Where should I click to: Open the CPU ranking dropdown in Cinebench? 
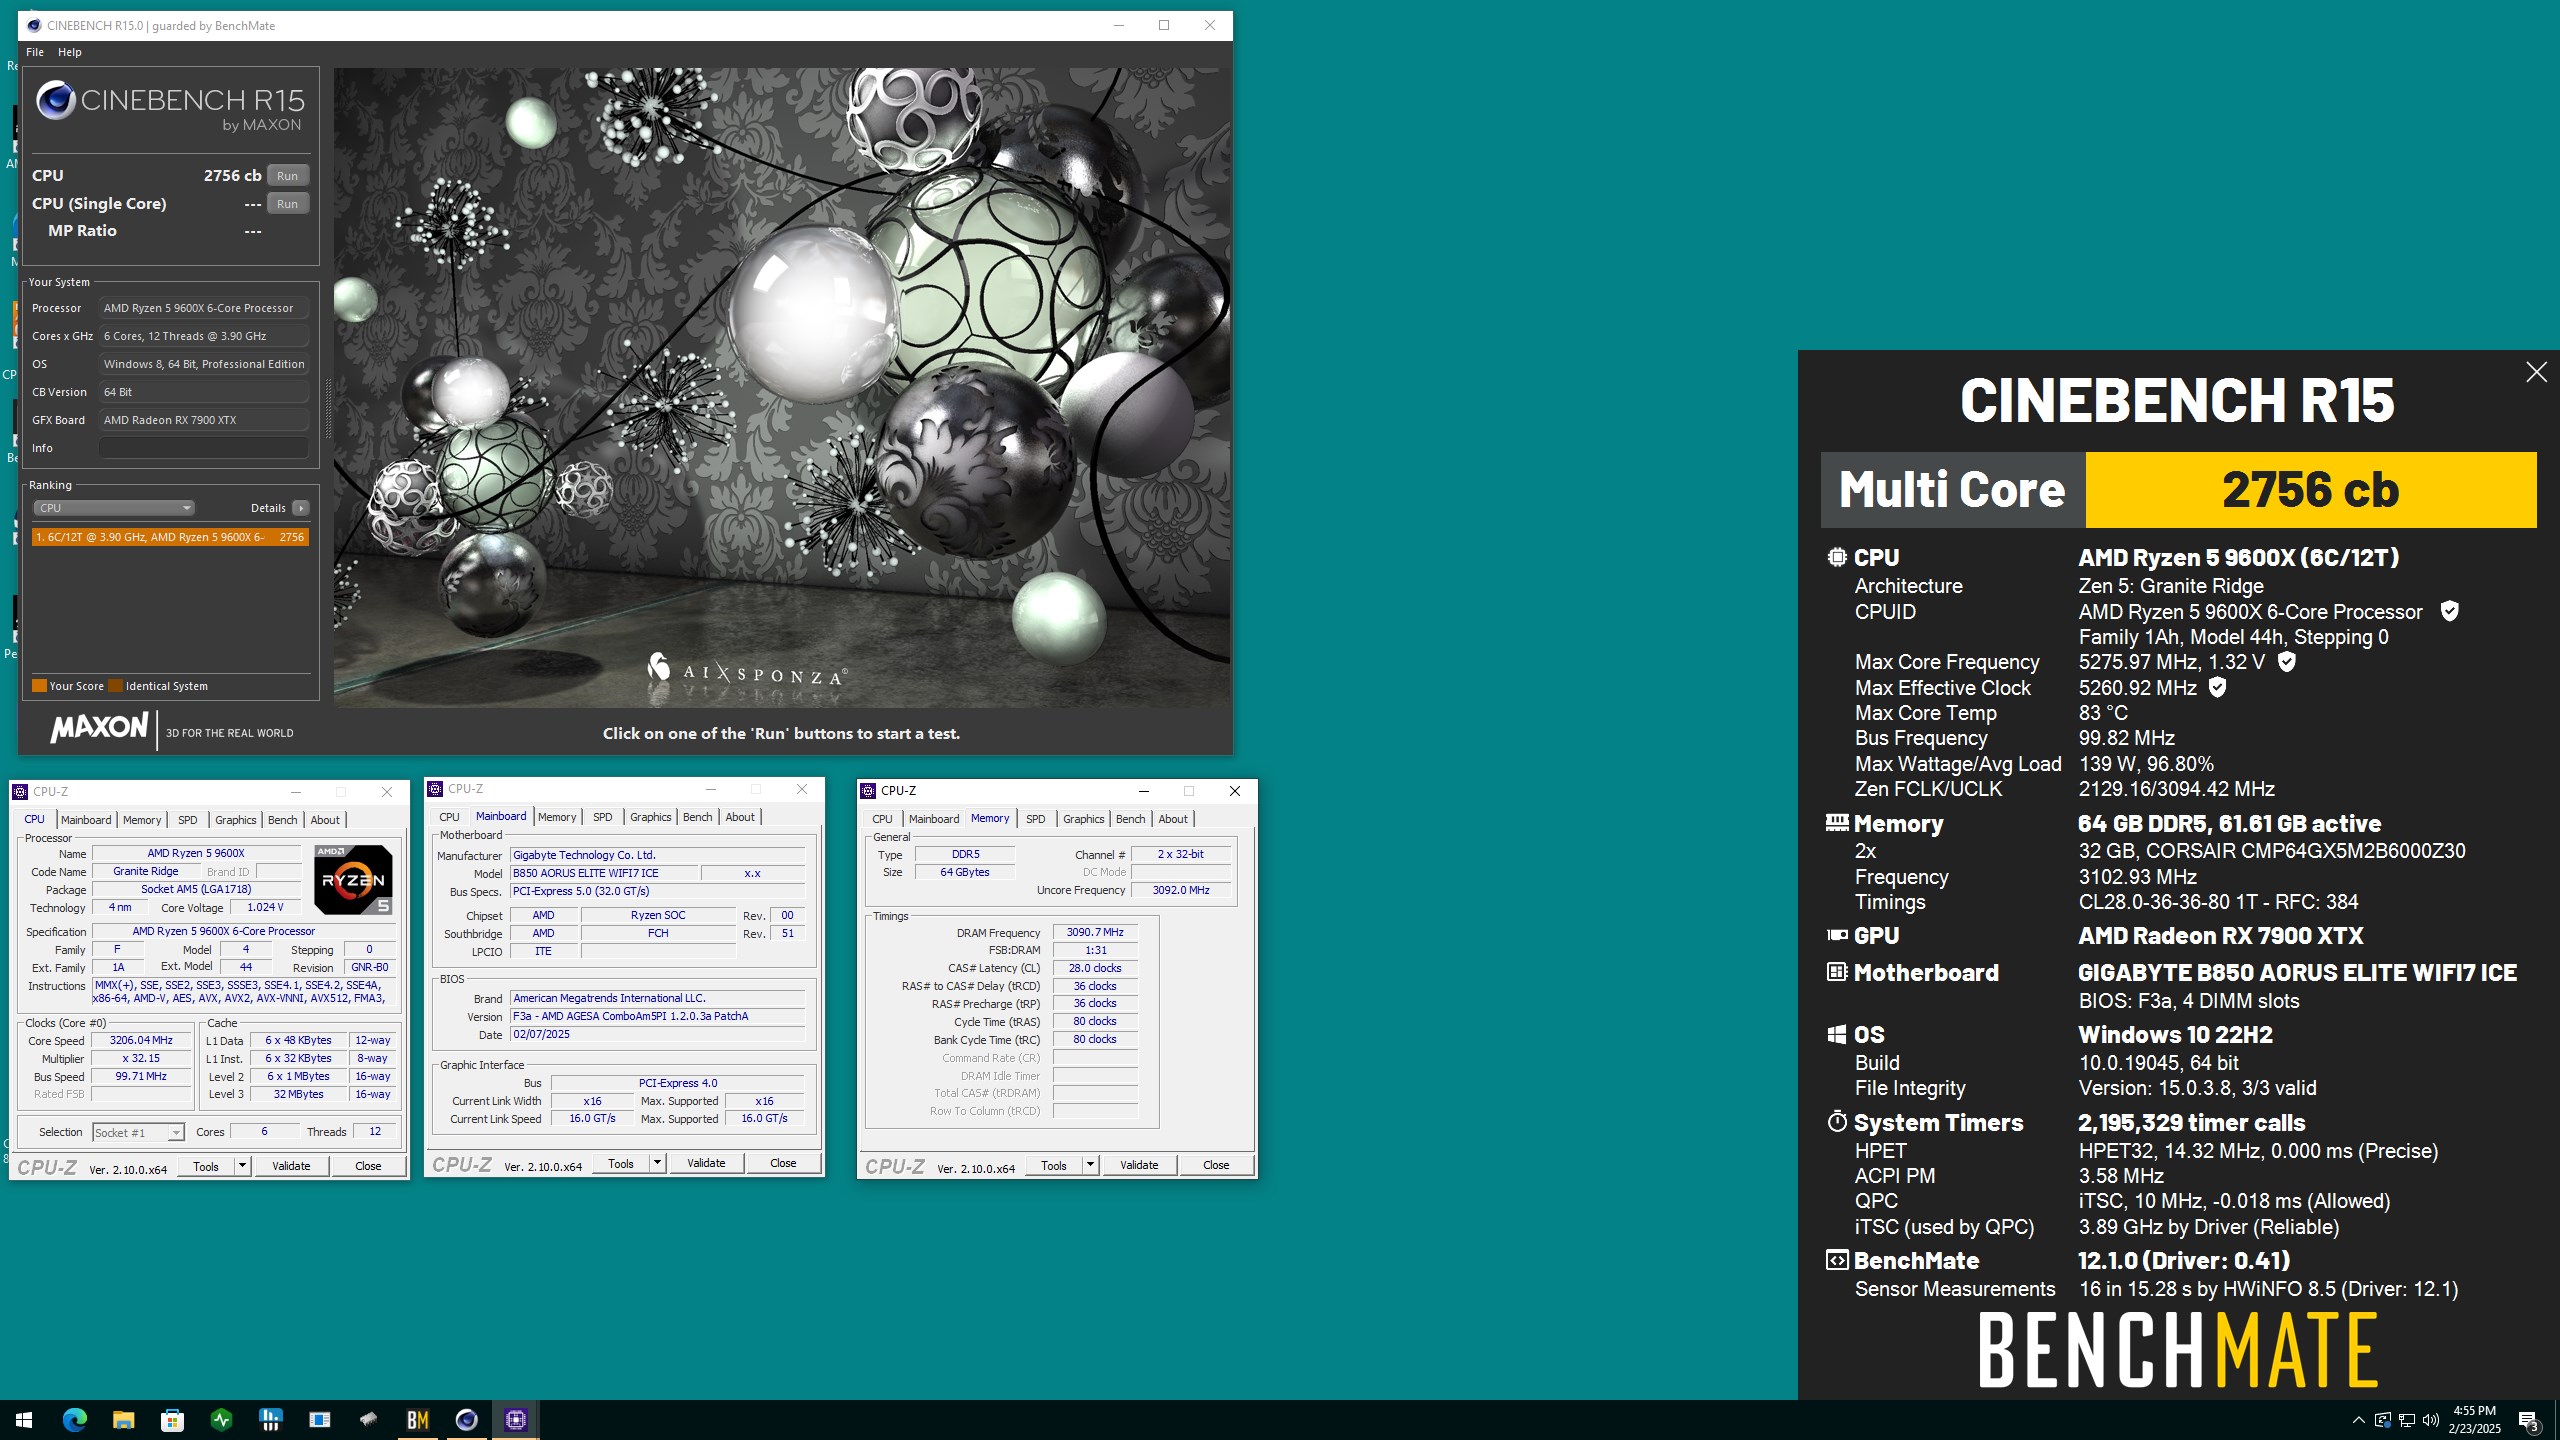(114, 508)
